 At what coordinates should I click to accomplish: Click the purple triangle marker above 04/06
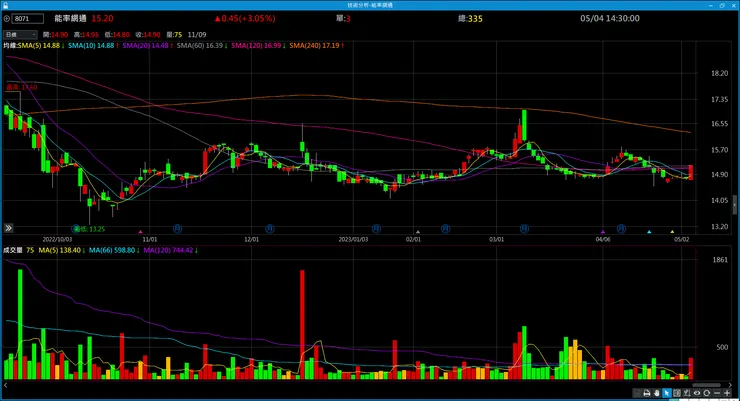(x=603, y=232)
